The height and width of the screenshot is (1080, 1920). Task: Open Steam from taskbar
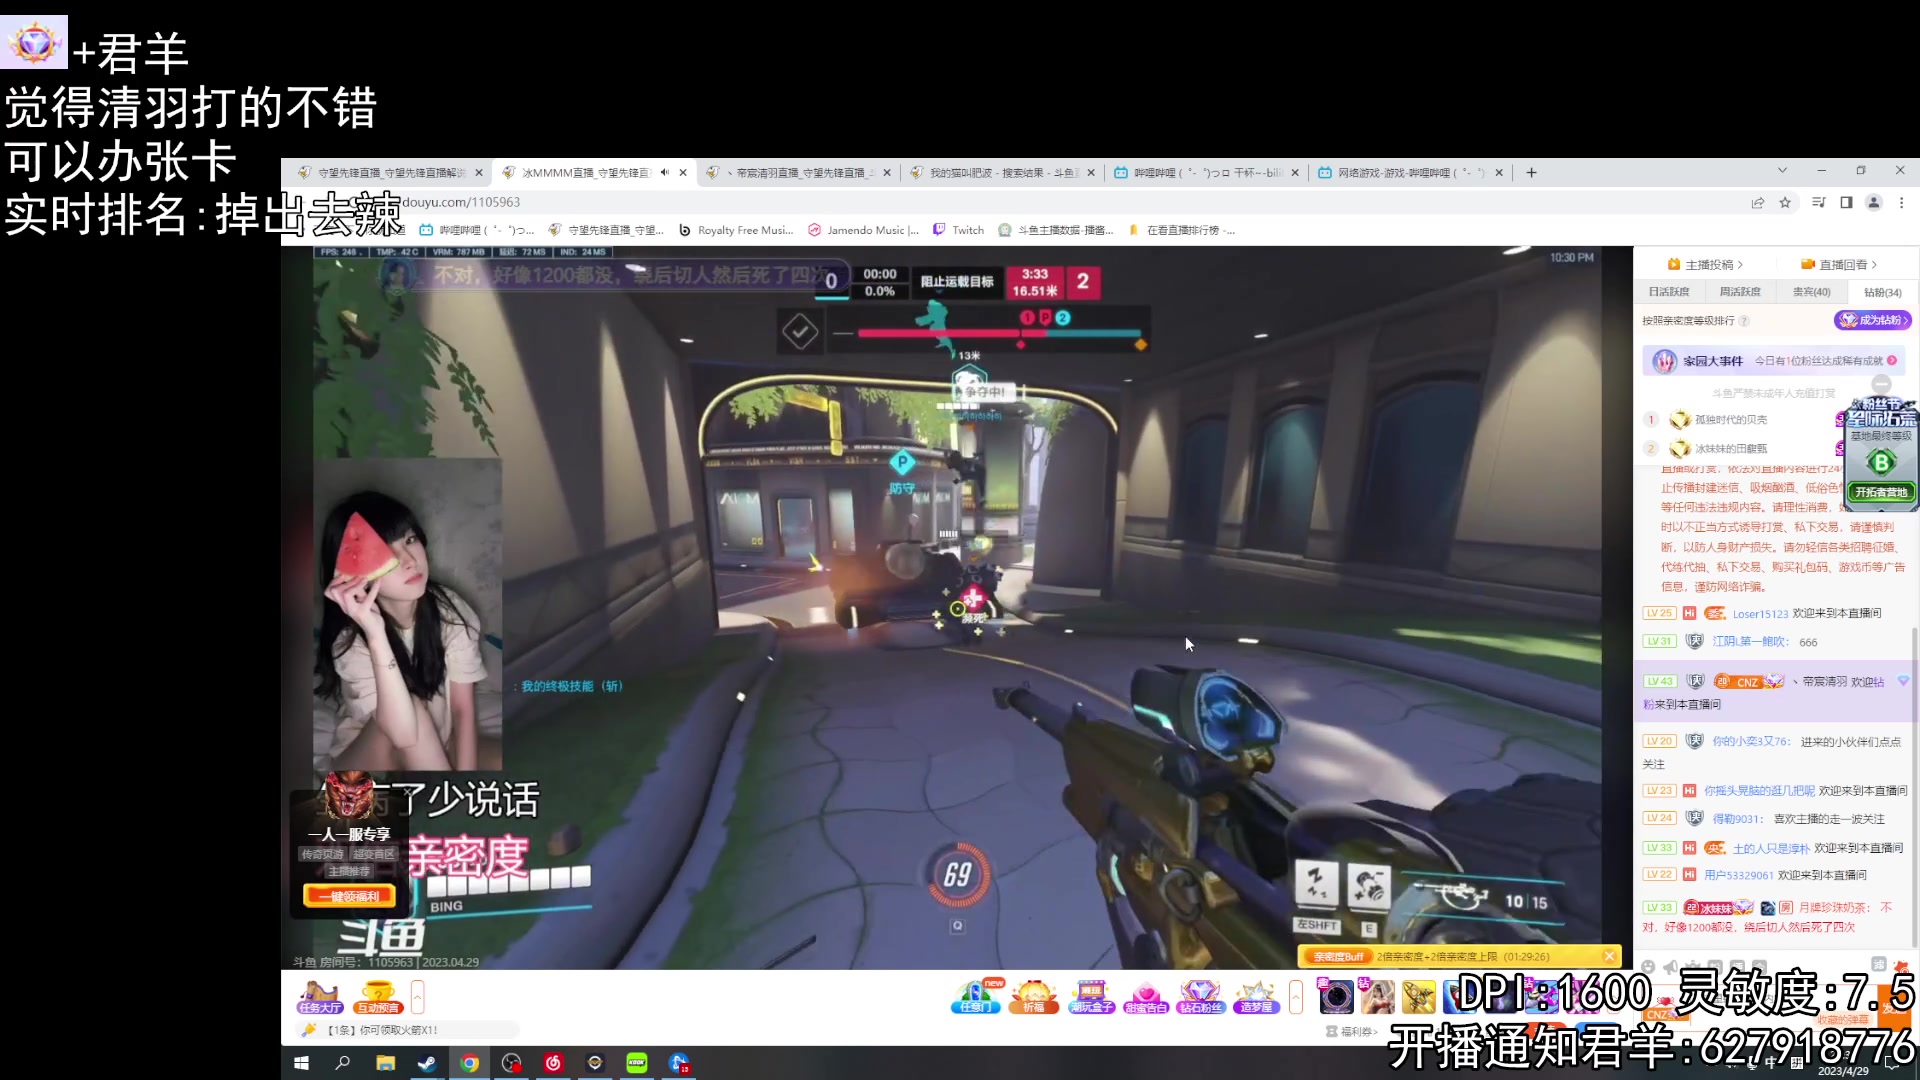pyautogui.click(x=427, y=1063)
